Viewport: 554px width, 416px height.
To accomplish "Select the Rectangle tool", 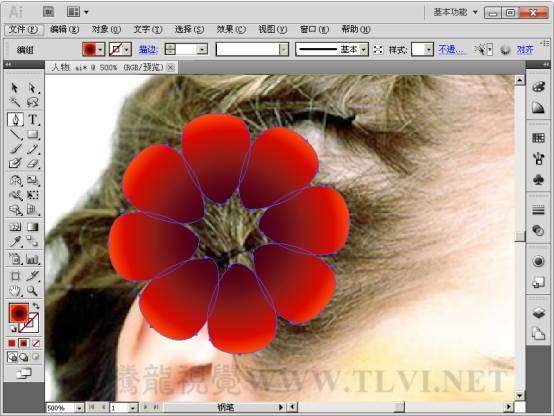I will (x=32, y=134).
